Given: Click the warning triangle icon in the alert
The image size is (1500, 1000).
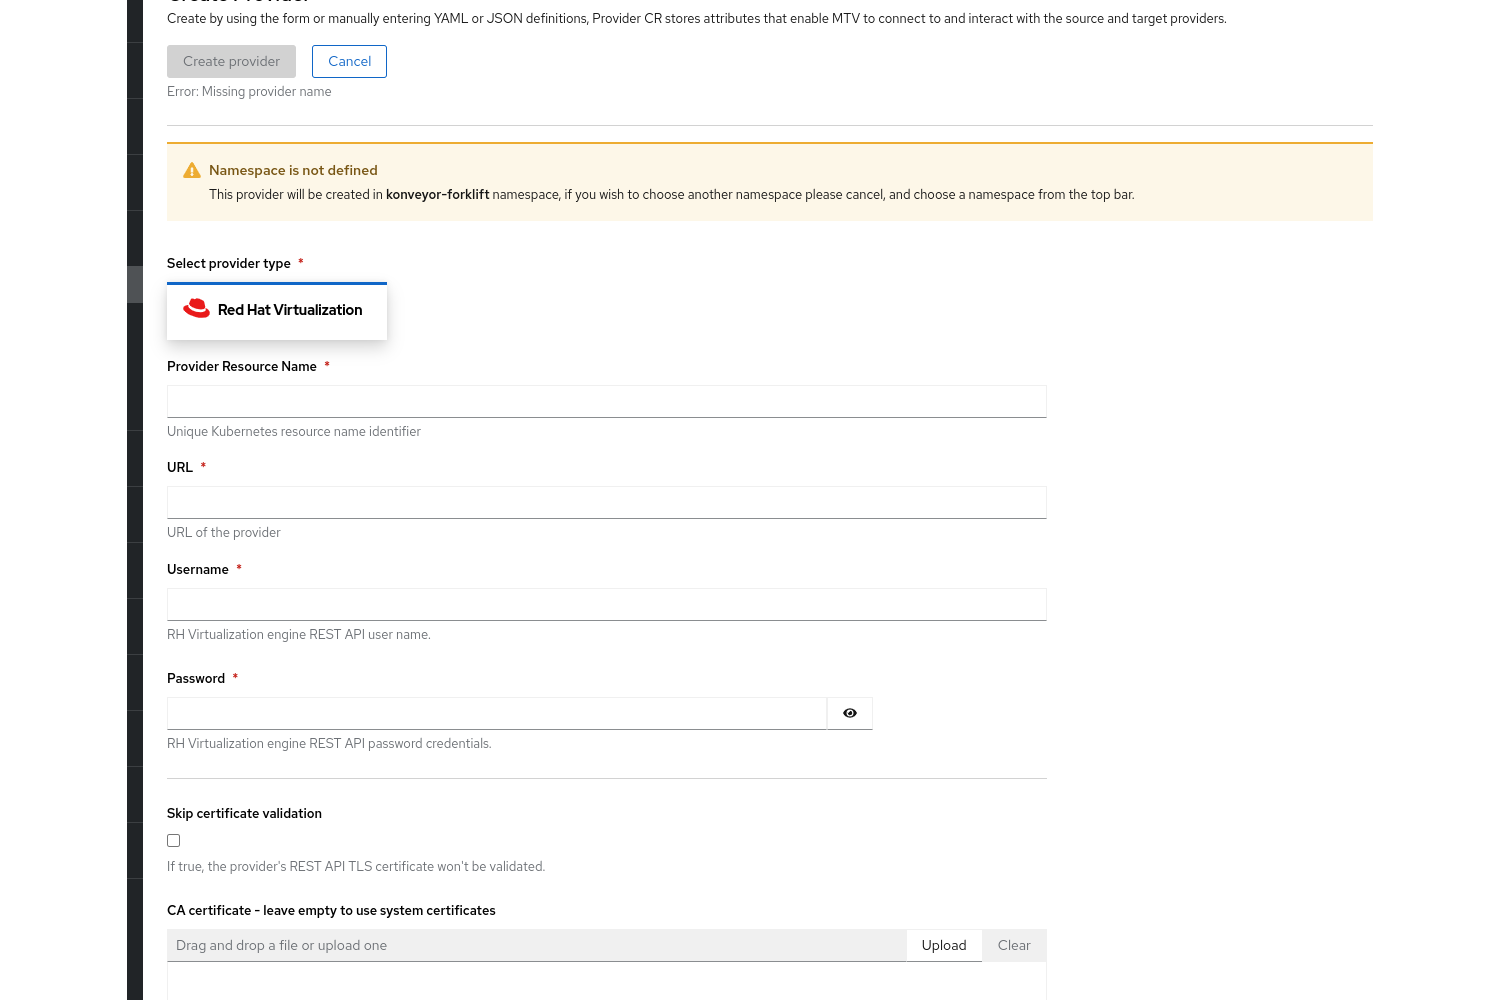Looking at the screenshot, I should 192,171.
